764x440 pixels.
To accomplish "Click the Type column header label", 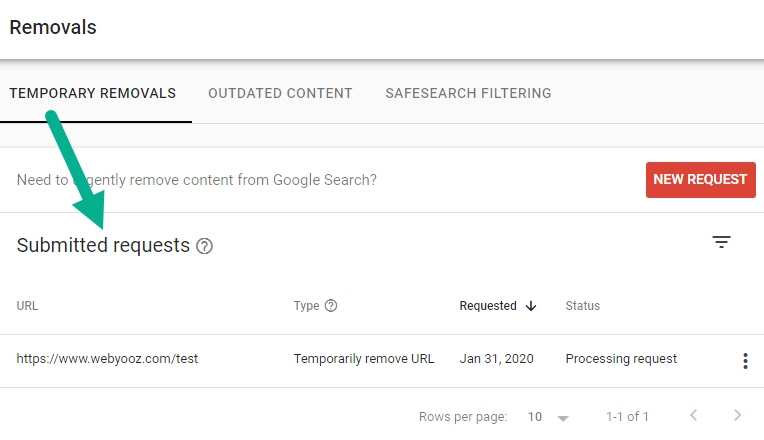I will 306,306.
